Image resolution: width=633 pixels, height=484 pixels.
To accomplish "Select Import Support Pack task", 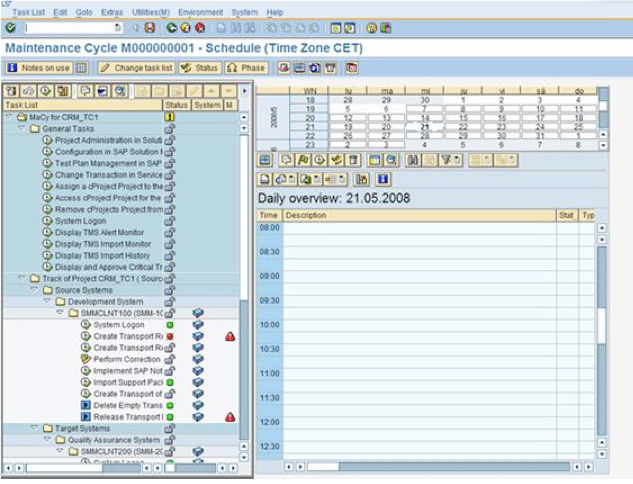I will [x=128, y=382].
